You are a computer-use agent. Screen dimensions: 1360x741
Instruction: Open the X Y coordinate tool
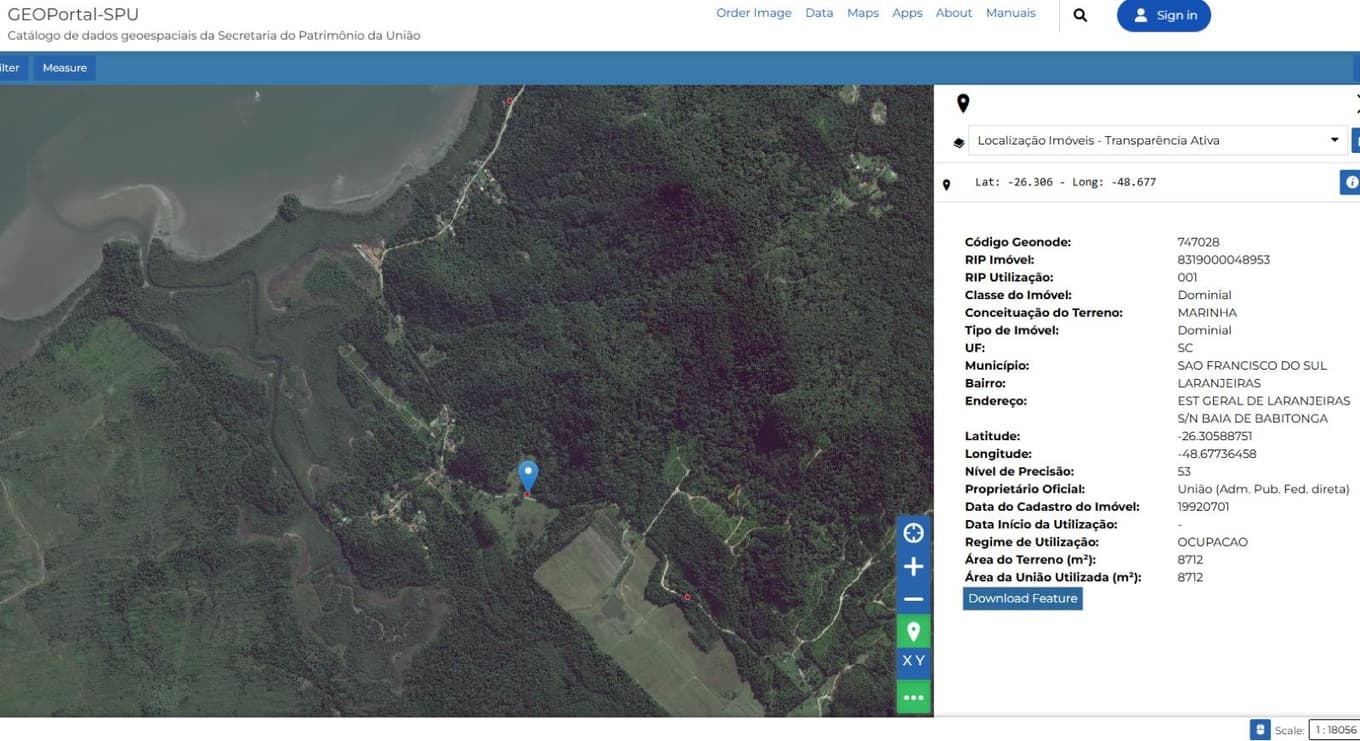click(913, 661)
